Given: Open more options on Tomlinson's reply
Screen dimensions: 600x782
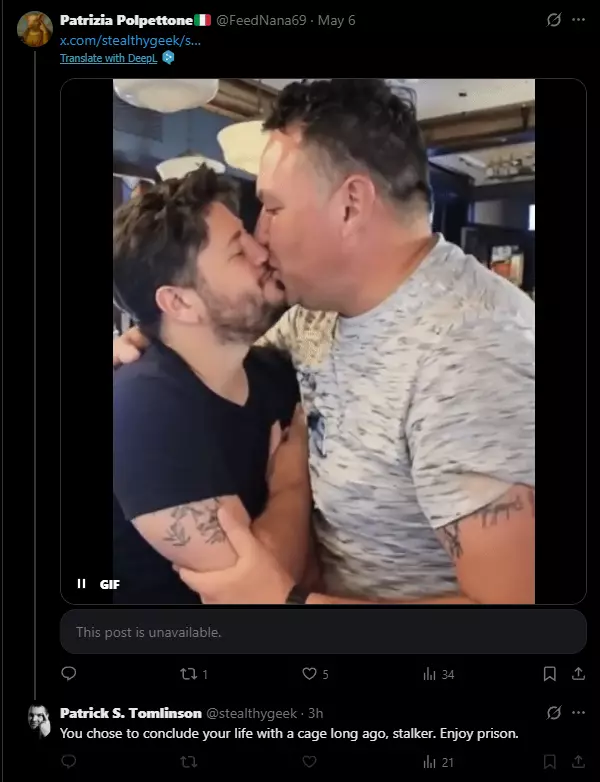Looking at the screenshot, I should click(579, 713).
